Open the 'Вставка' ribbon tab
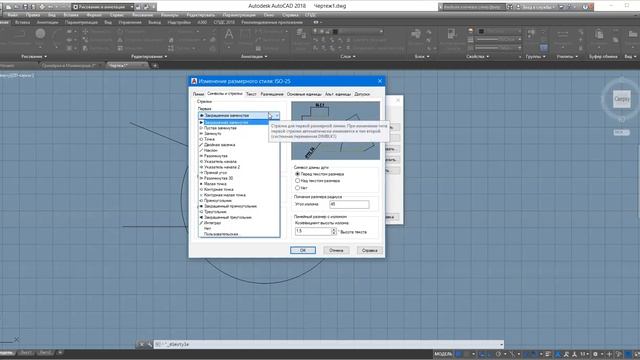This screenshot has height=360, width=640. [22, 22]
